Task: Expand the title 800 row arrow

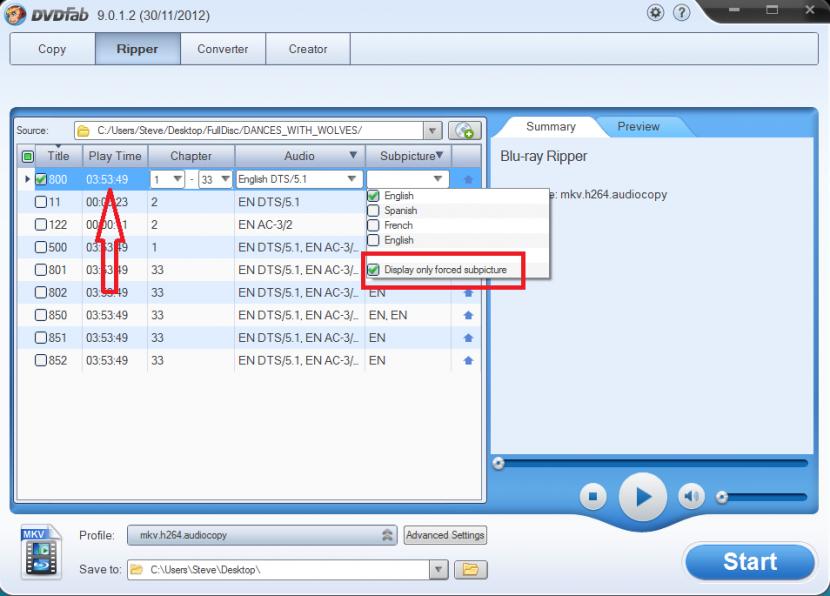Action: click(27, 179)
